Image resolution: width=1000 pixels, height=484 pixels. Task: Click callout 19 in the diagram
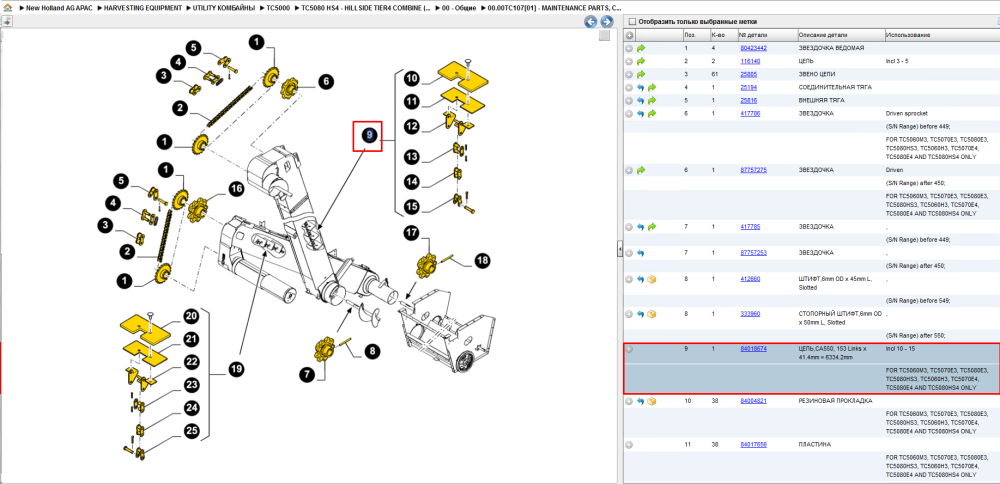(239, 369)
